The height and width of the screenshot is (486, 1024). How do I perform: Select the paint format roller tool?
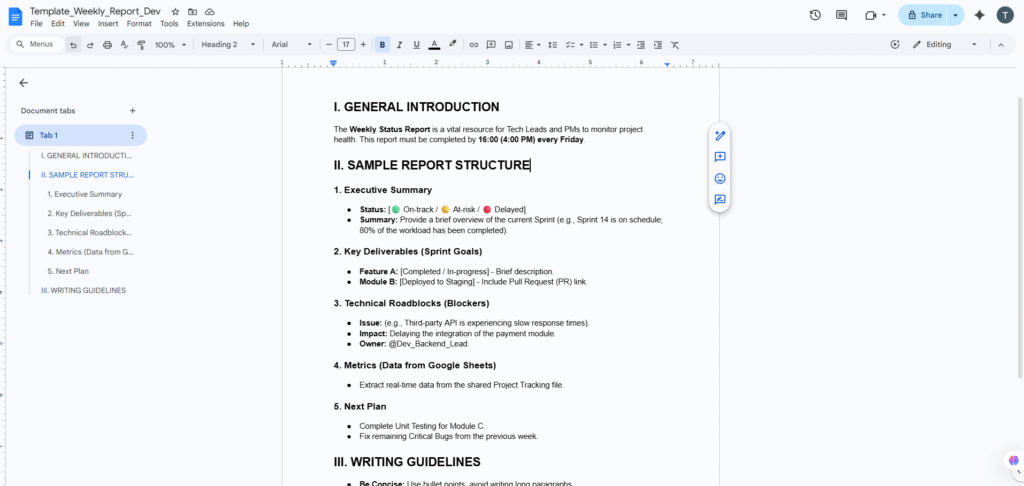click(x=141, y=45)
